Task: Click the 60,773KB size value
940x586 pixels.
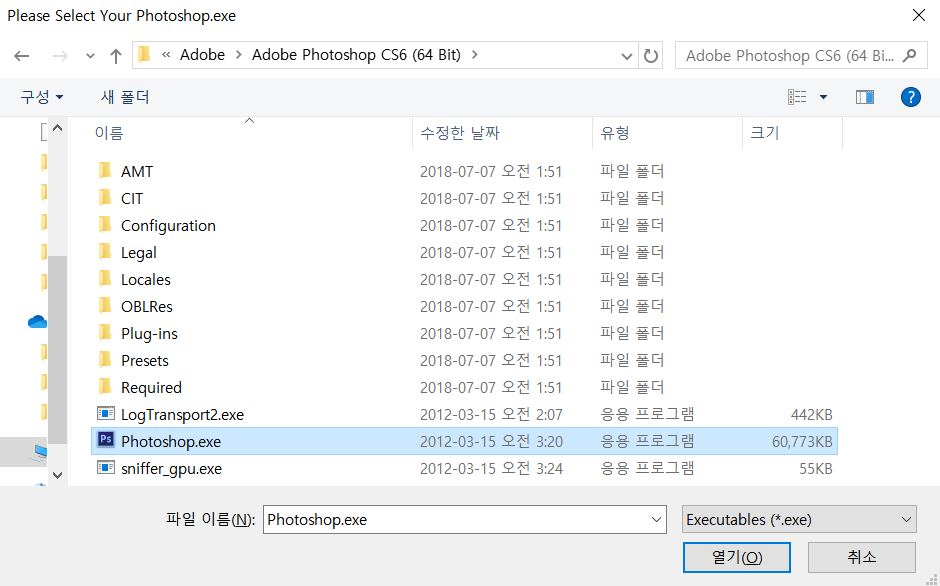Action: coord(802,441)
